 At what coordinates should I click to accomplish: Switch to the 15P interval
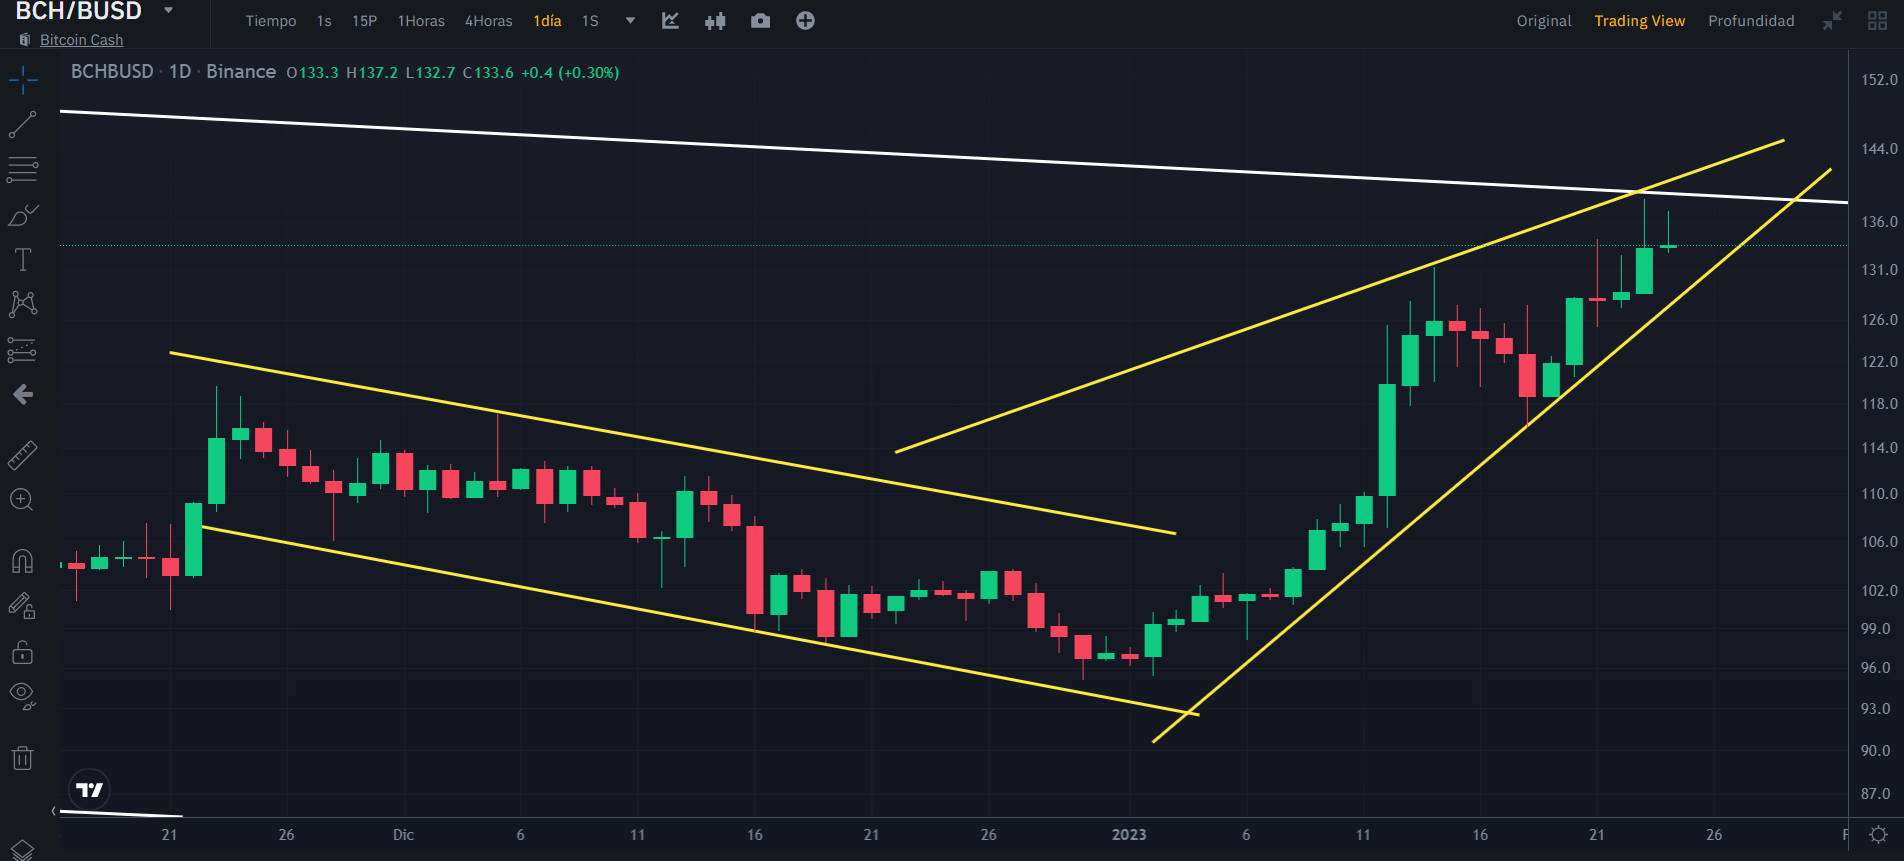coord(364,21)
